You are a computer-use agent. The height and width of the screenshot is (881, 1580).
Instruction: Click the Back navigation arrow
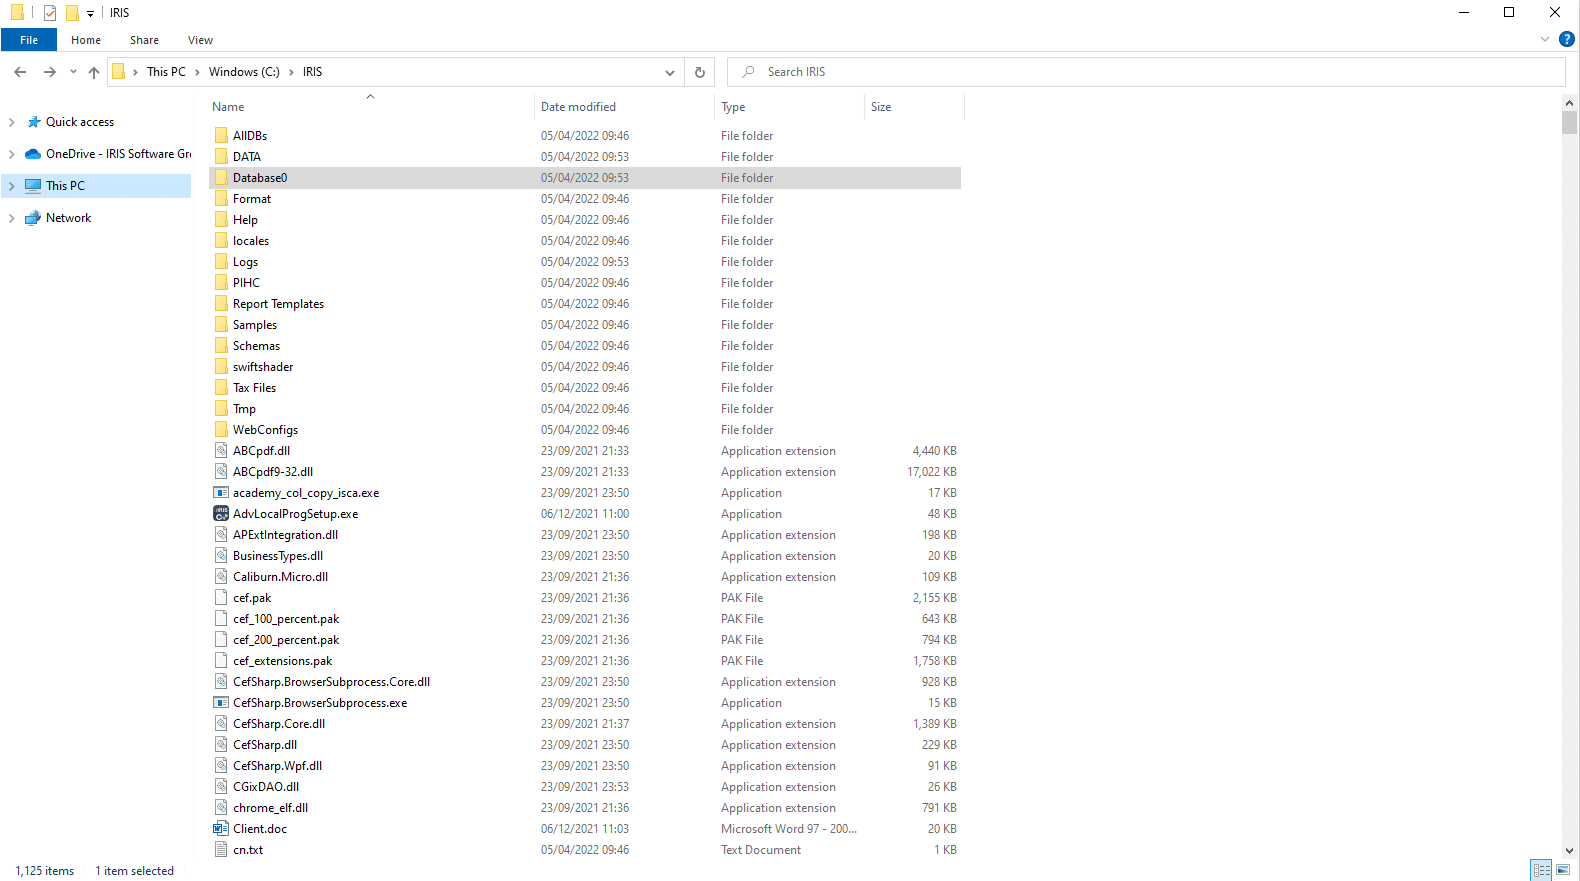click(20, 72)
